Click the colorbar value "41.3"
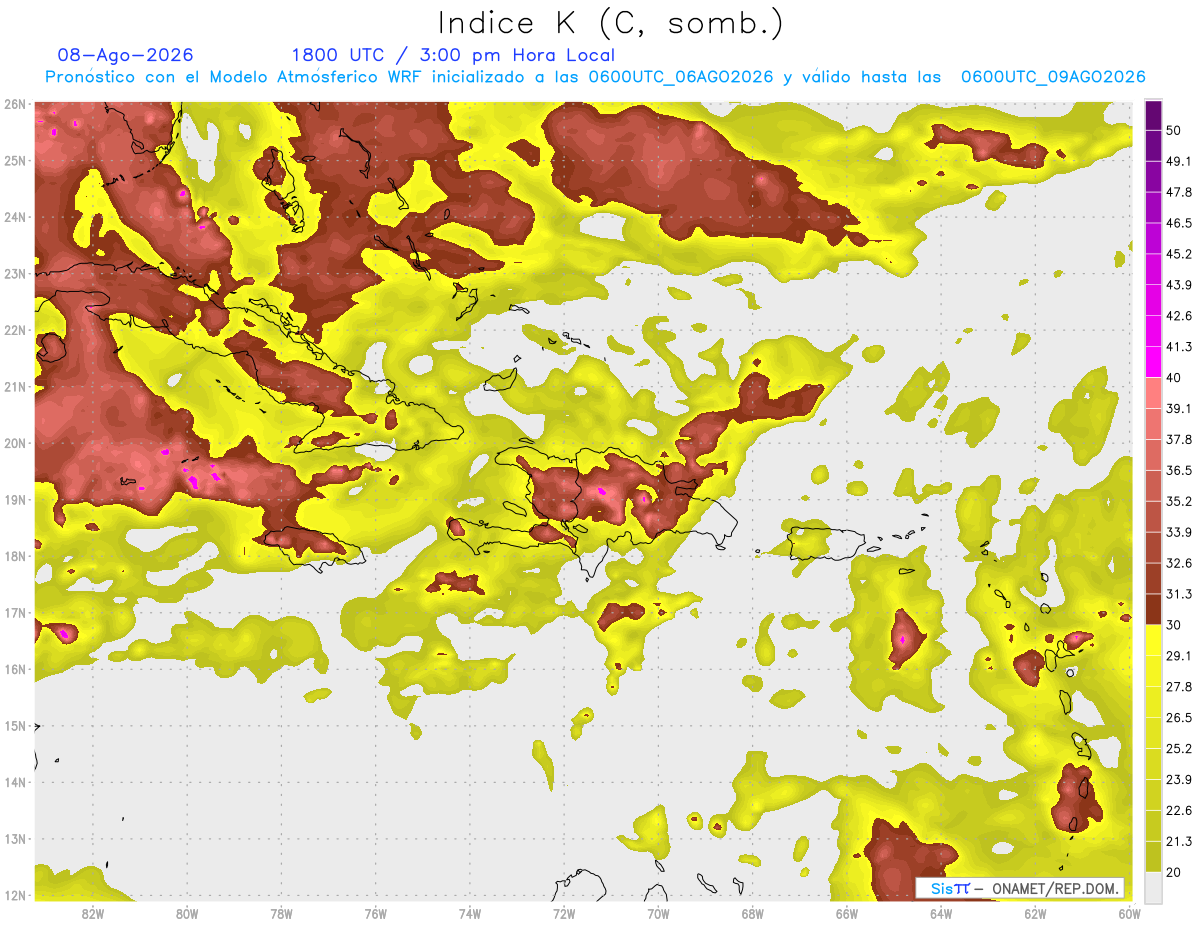 coord(1179,347)
